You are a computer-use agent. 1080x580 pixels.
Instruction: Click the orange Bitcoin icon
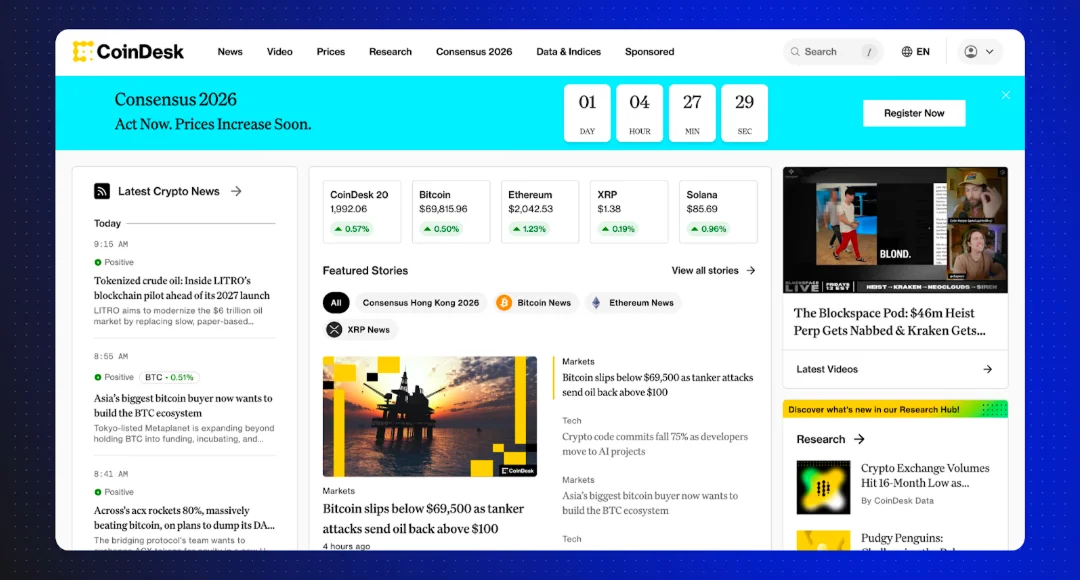[x=504, y=302]
